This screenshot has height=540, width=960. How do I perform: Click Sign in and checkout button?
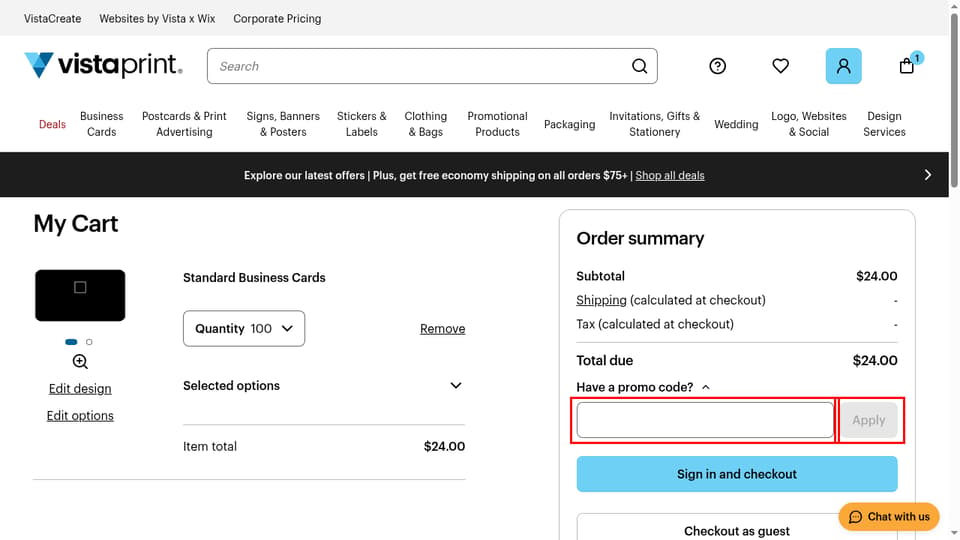coord(737,474)
